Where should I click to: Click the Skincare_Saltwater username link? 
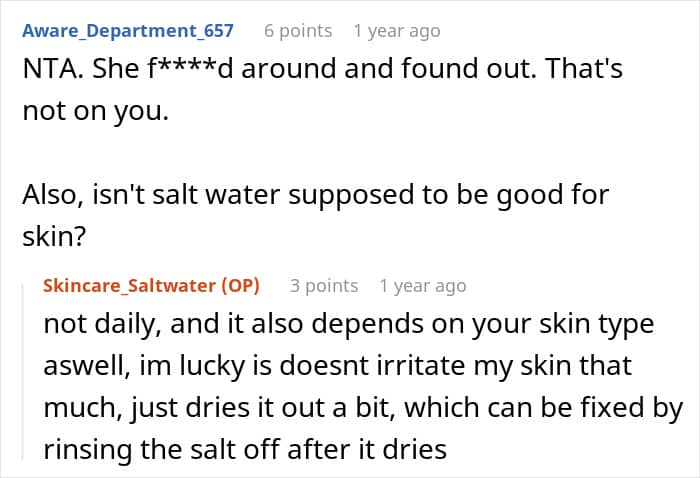132,285
